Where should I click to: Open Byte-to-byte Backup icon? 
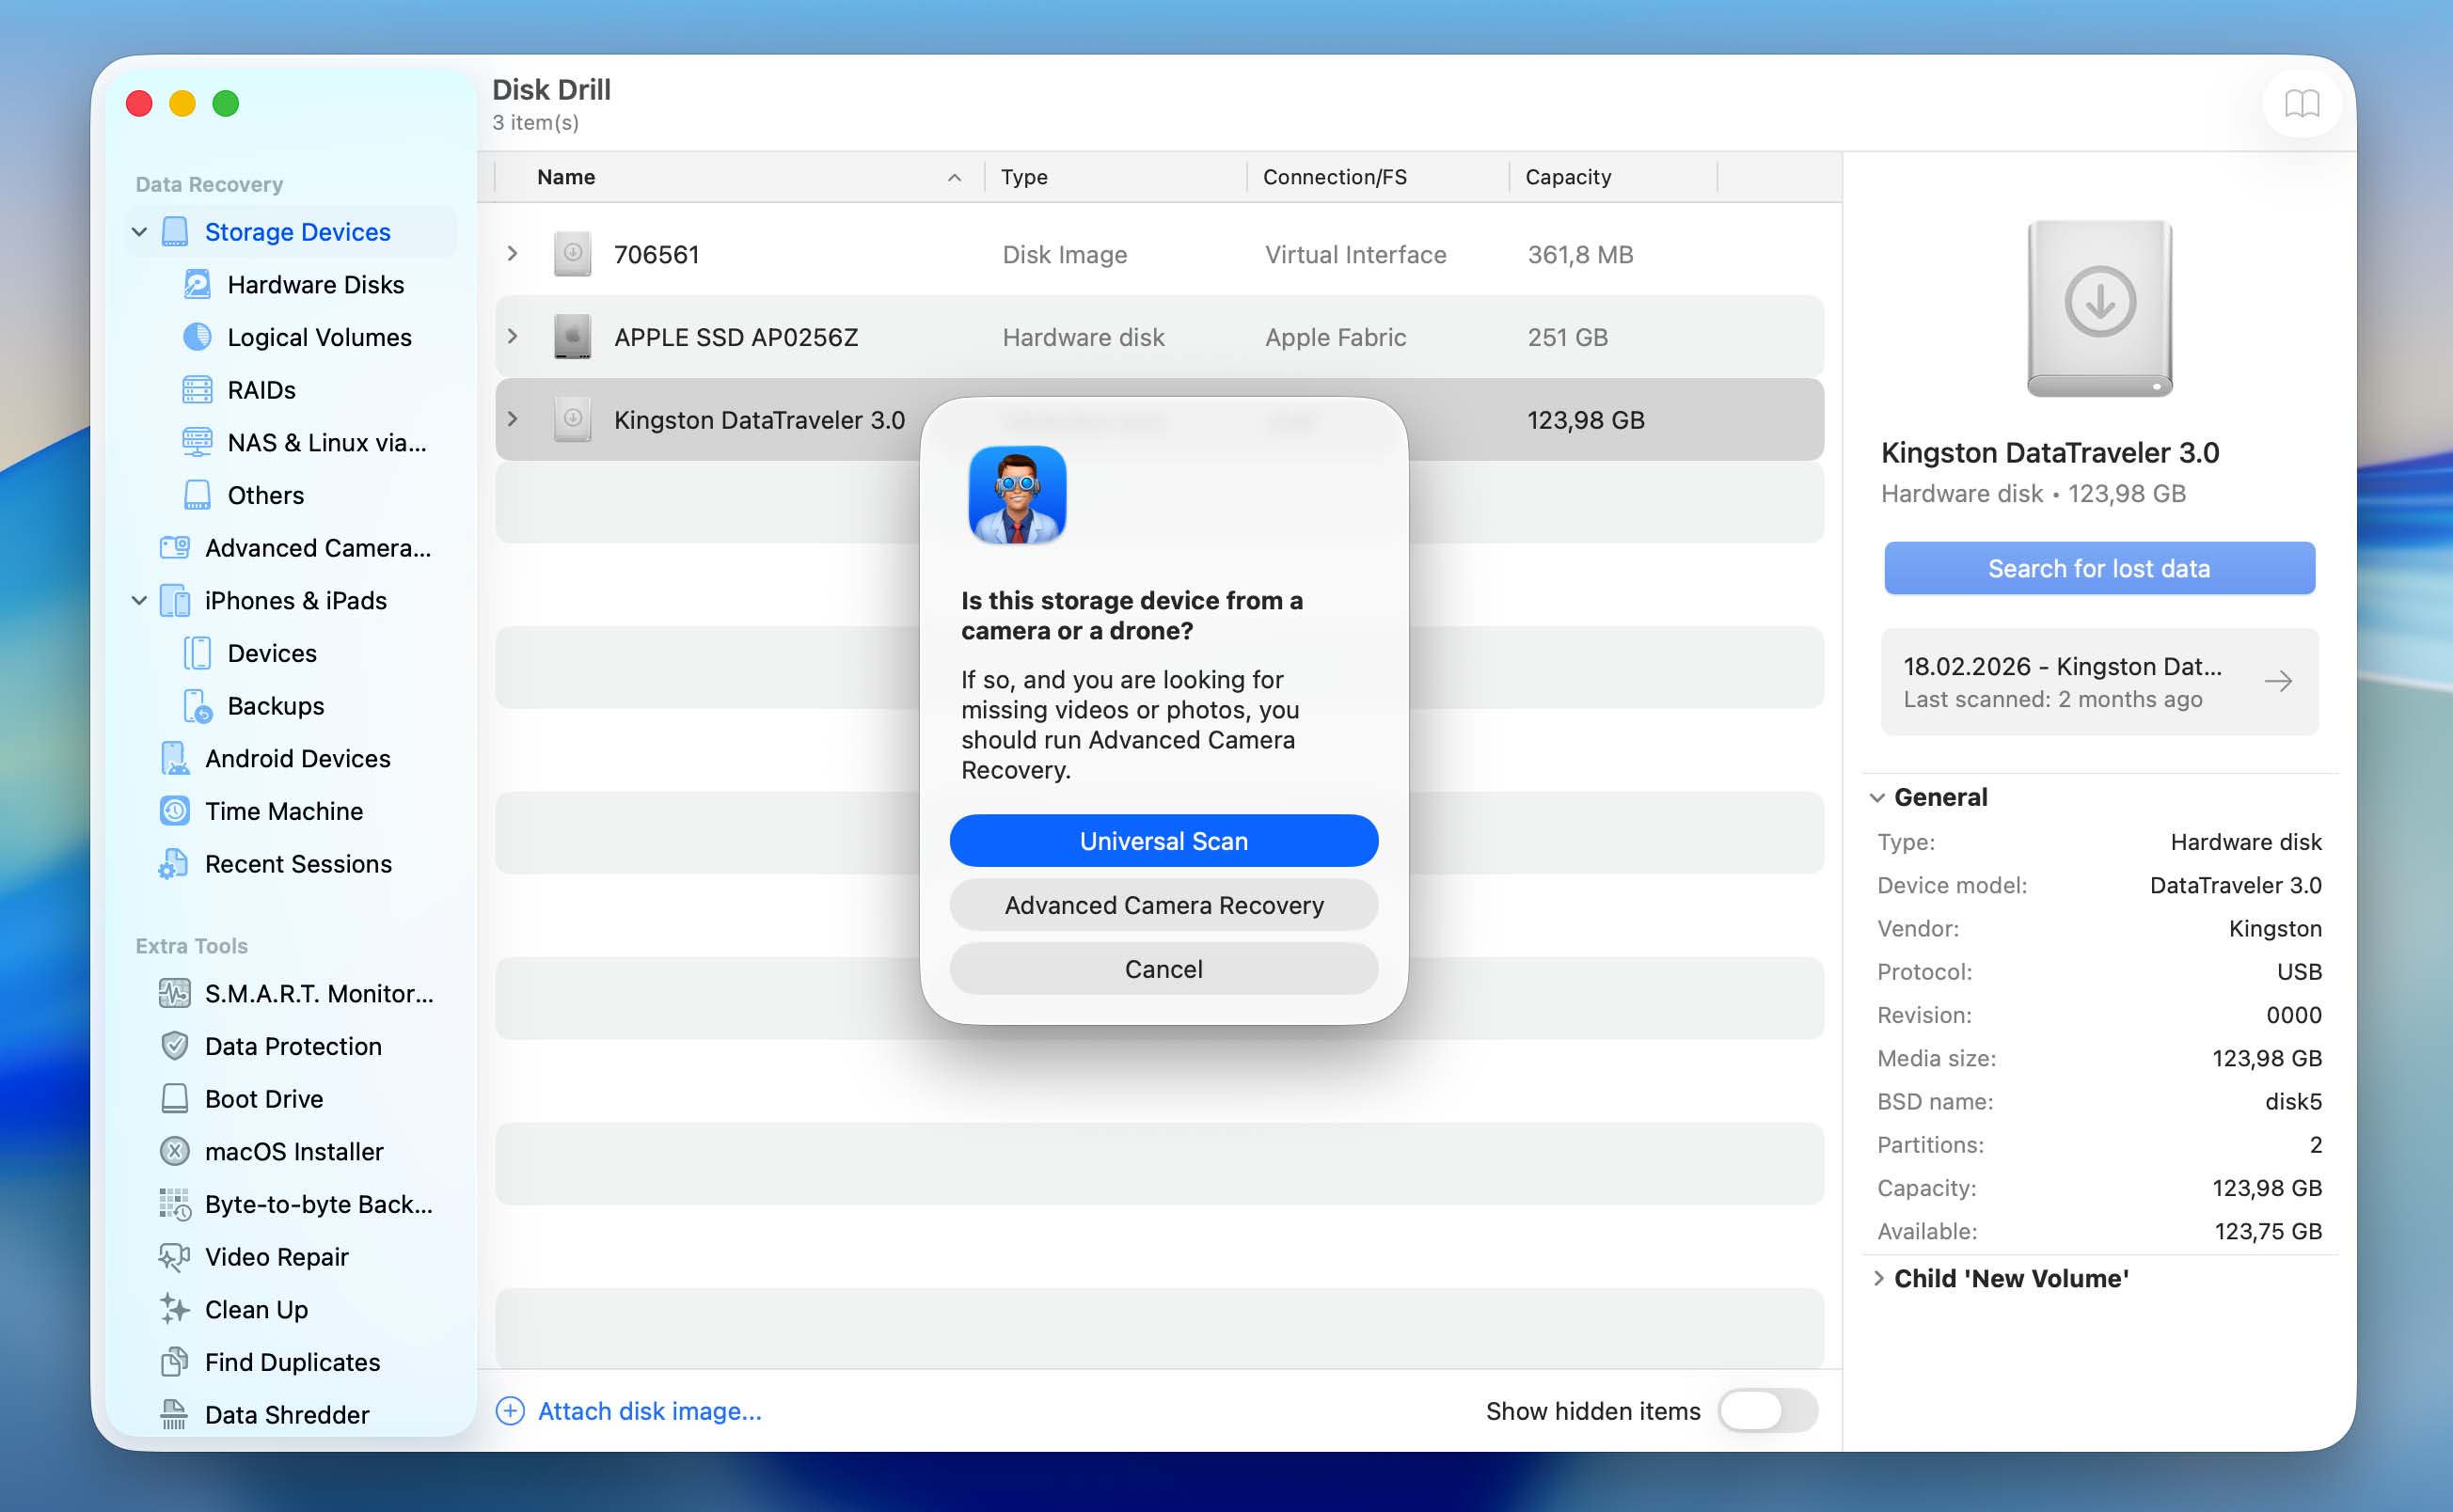175,1205
